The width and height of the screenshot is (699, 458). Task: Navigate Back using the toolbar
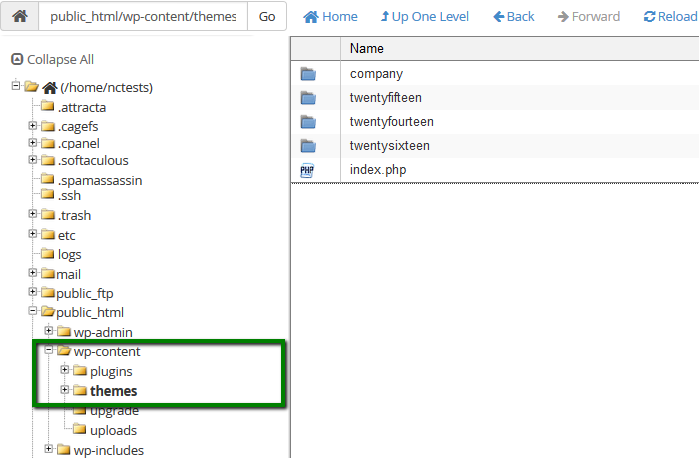pos(513,17)
